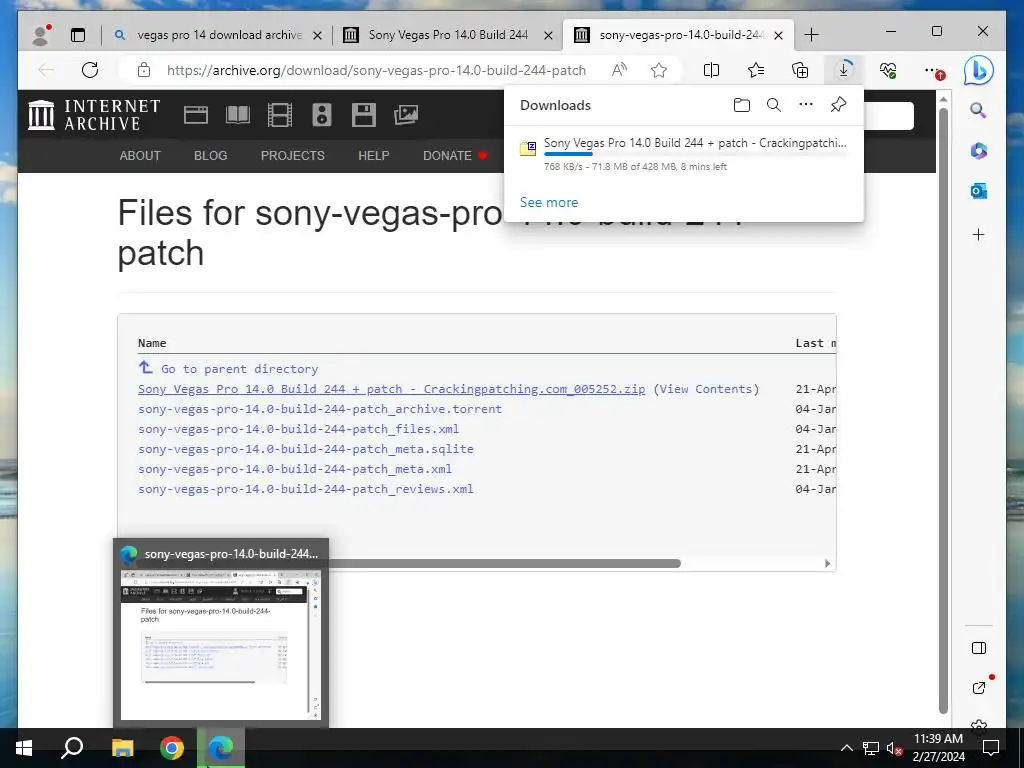Screen dimensions: 1024x768
Task: Open Windows taskbar search
Action: [72, 748]
